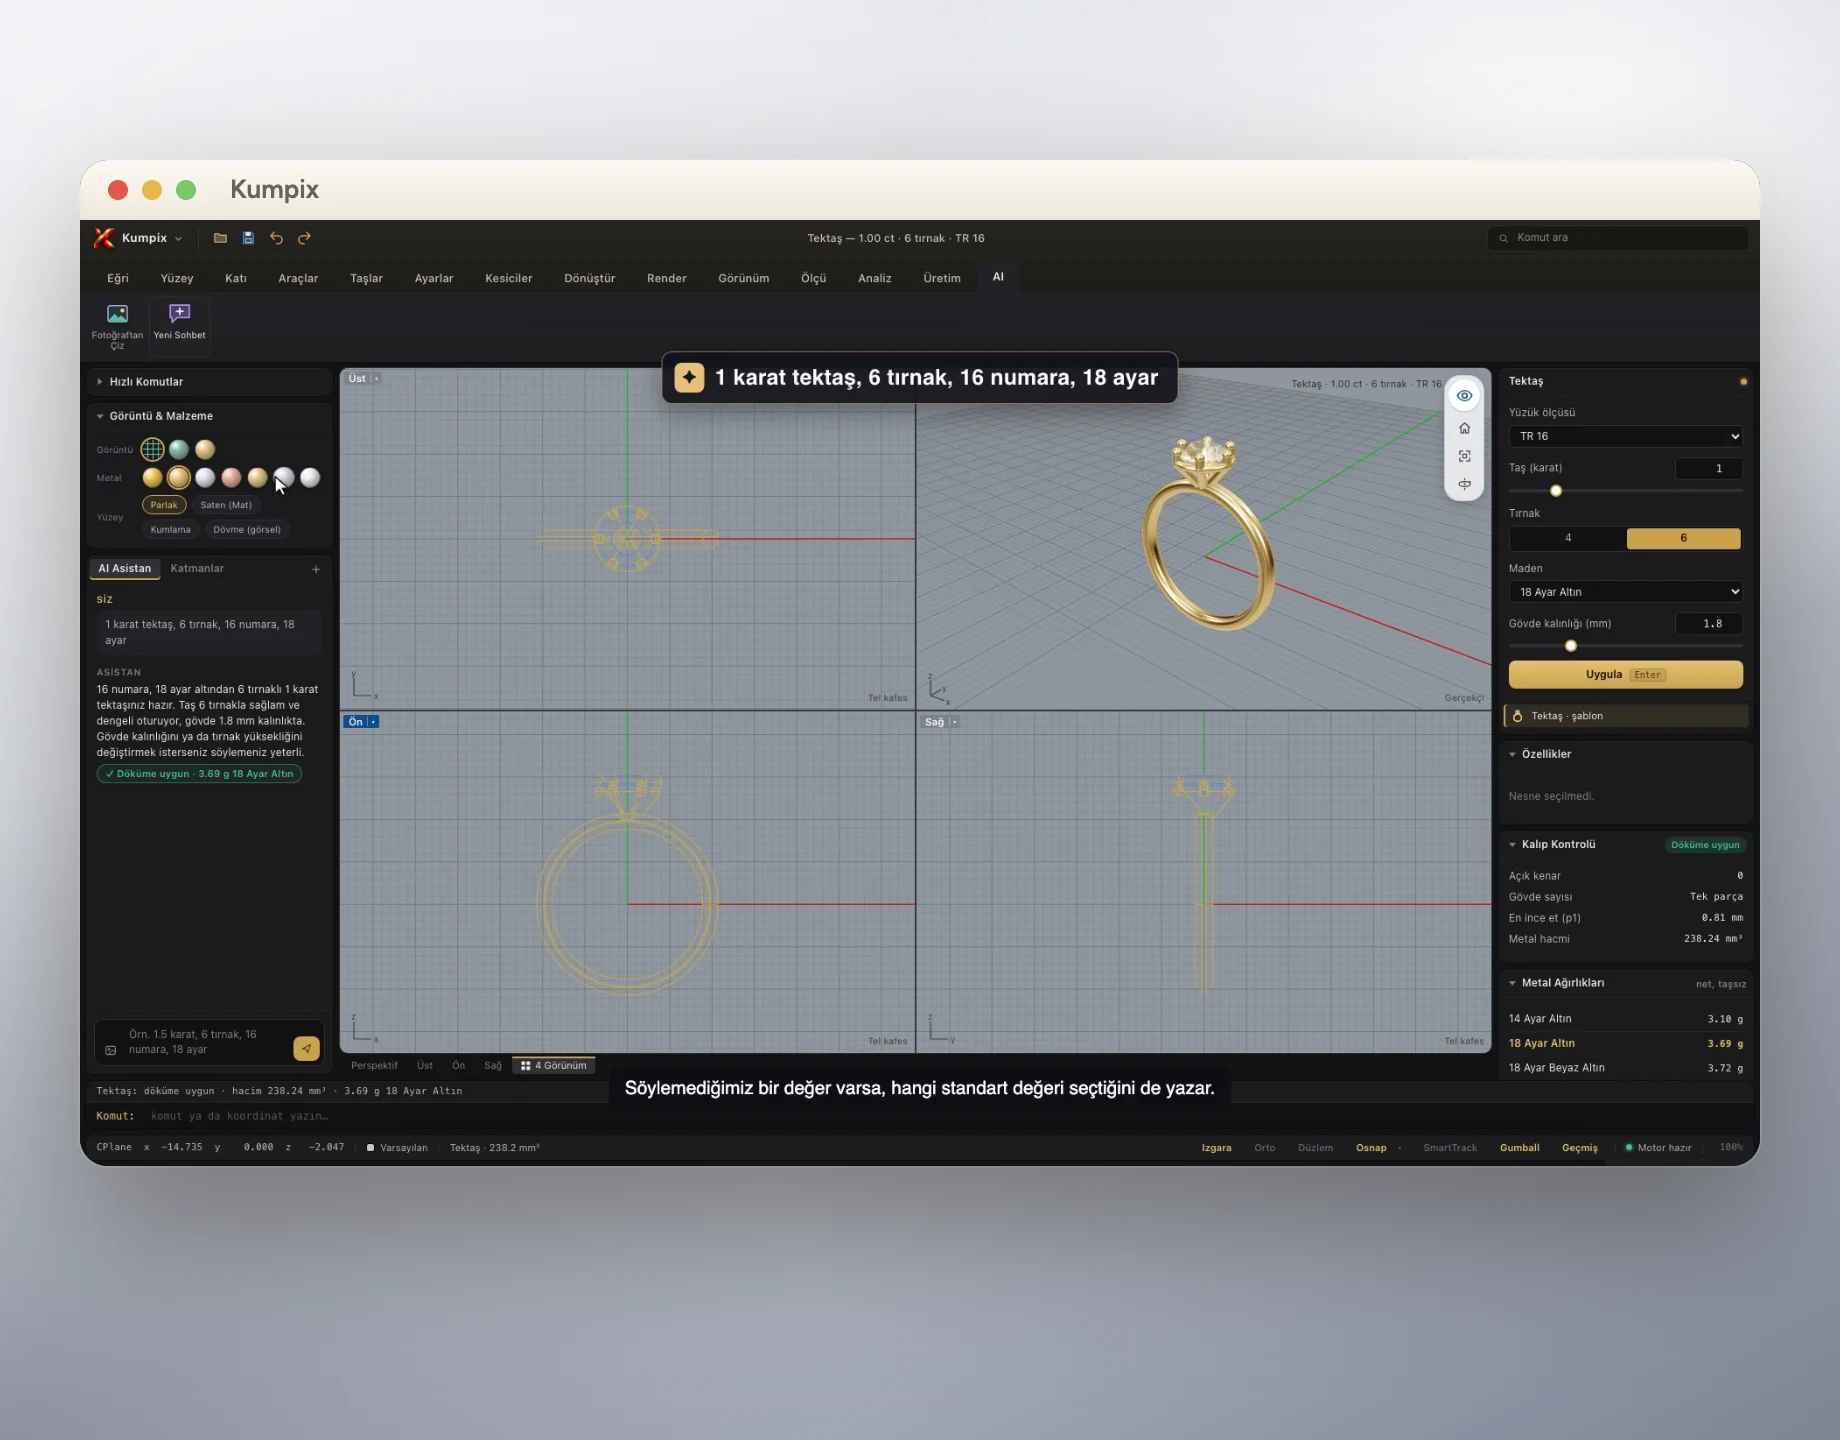Switch to Perspektif viewport tab

pos(374,1066)
